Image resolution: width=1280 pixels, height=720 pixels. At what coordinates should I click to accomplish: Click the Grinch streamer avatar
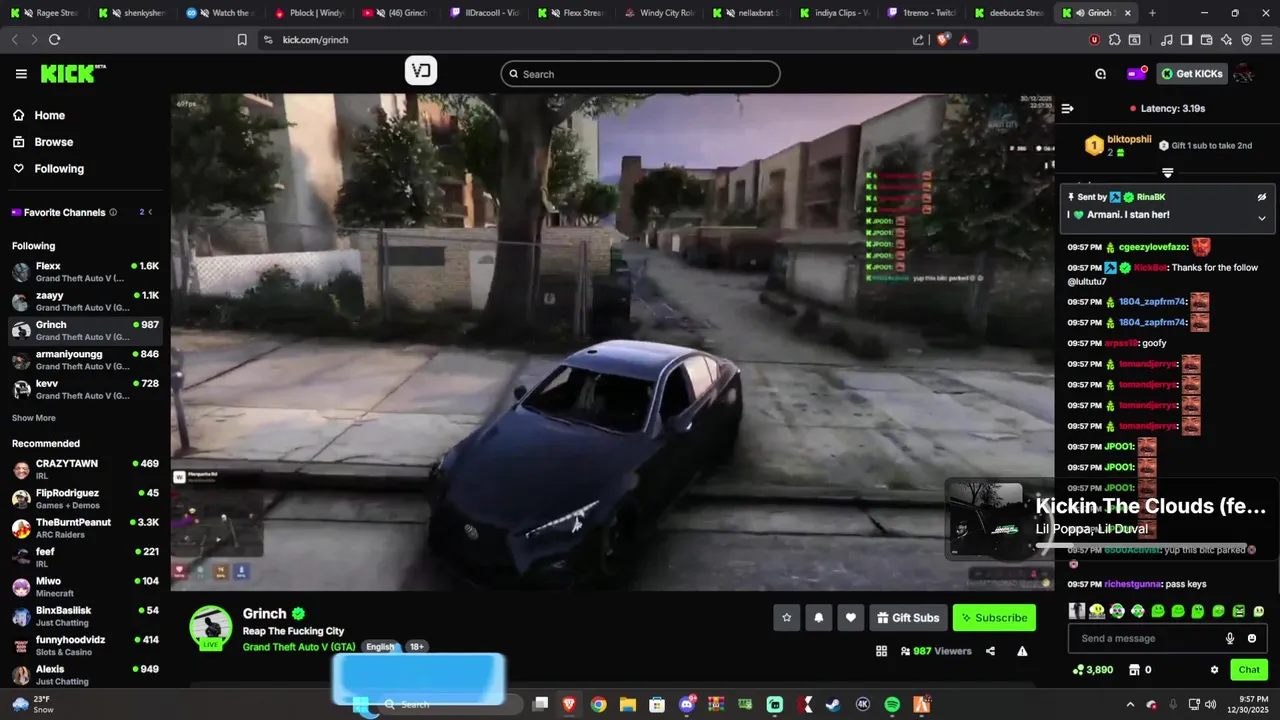[210, 627]
